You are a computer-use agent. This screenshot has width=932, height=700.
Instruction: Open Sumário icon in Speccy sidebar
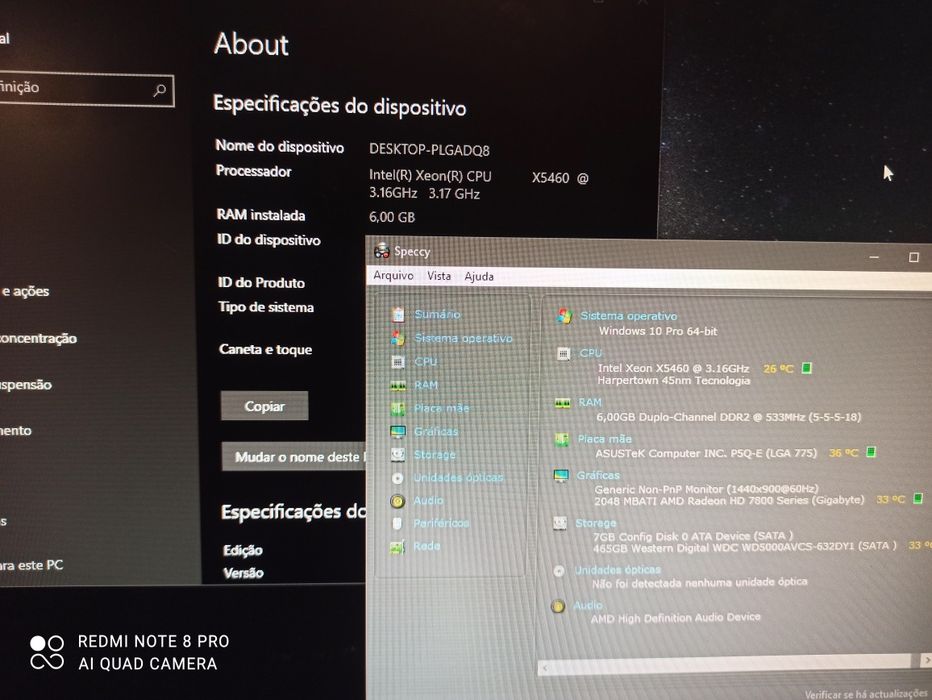[398, 314]
